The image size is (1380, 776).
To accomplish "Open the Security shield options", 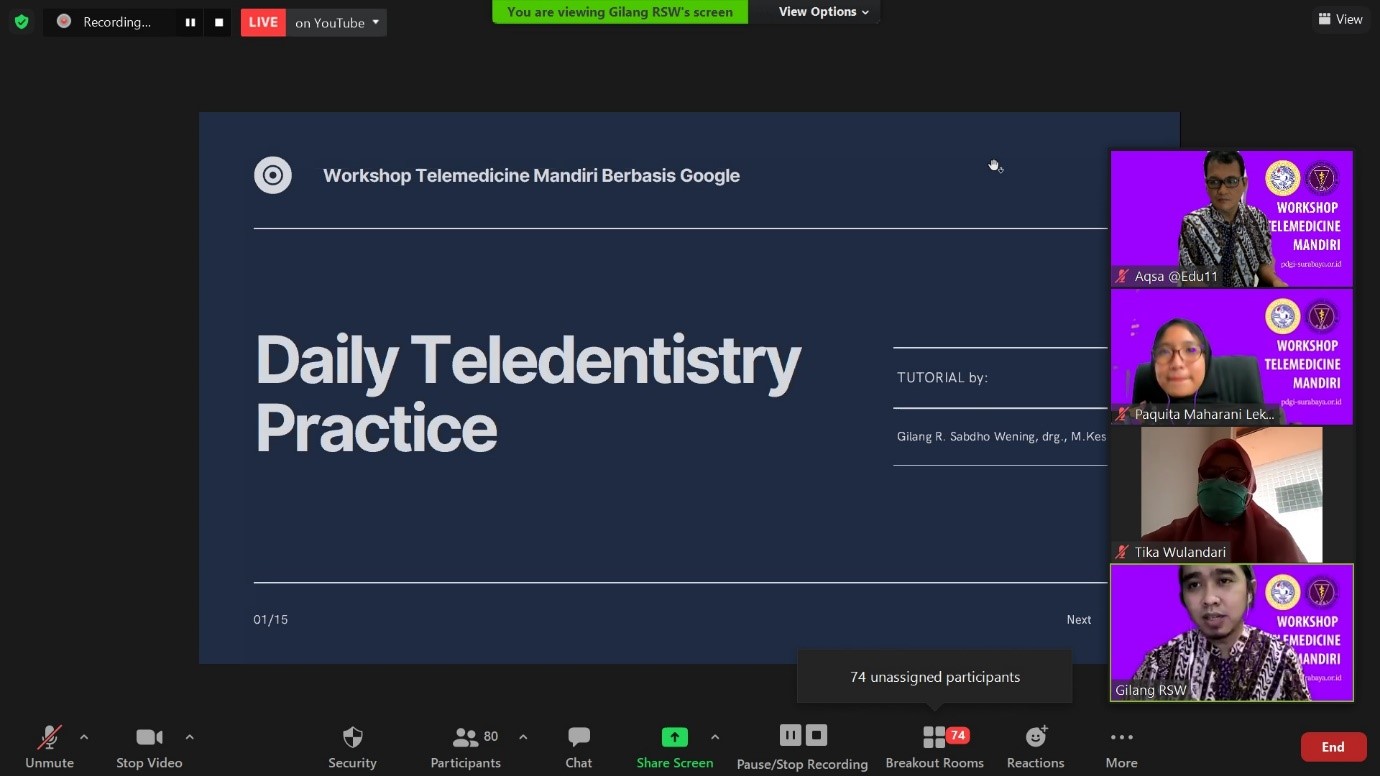I will (352, 746).
